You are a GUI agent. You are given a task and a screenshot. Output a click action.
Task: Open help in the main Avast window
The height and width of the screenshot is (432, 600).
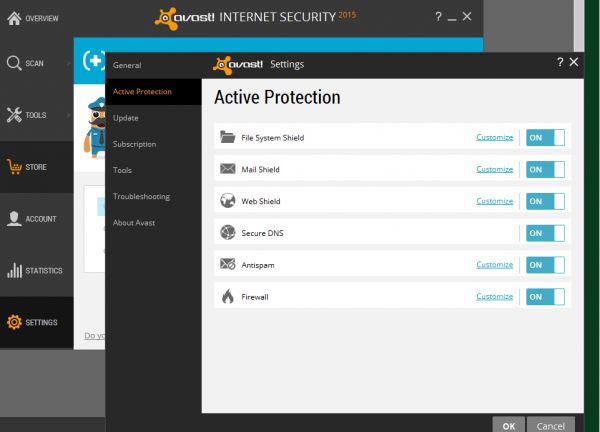pos(438,16)
